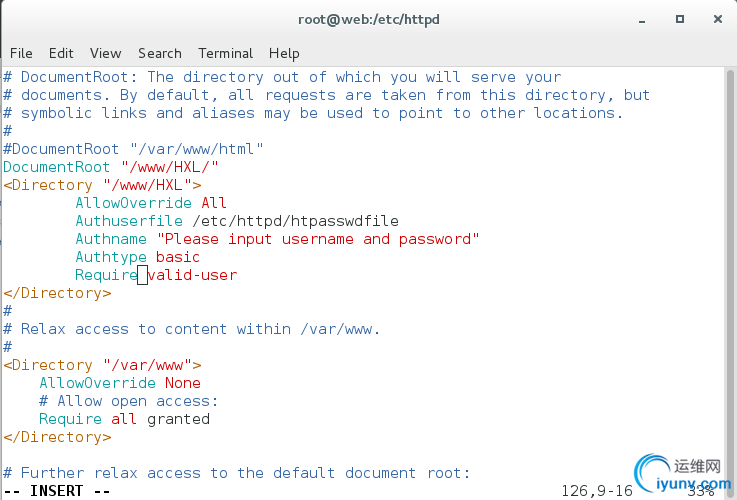Click on valid-user text
The height and width of the screenshot is (500, 737).
(192, 275)
